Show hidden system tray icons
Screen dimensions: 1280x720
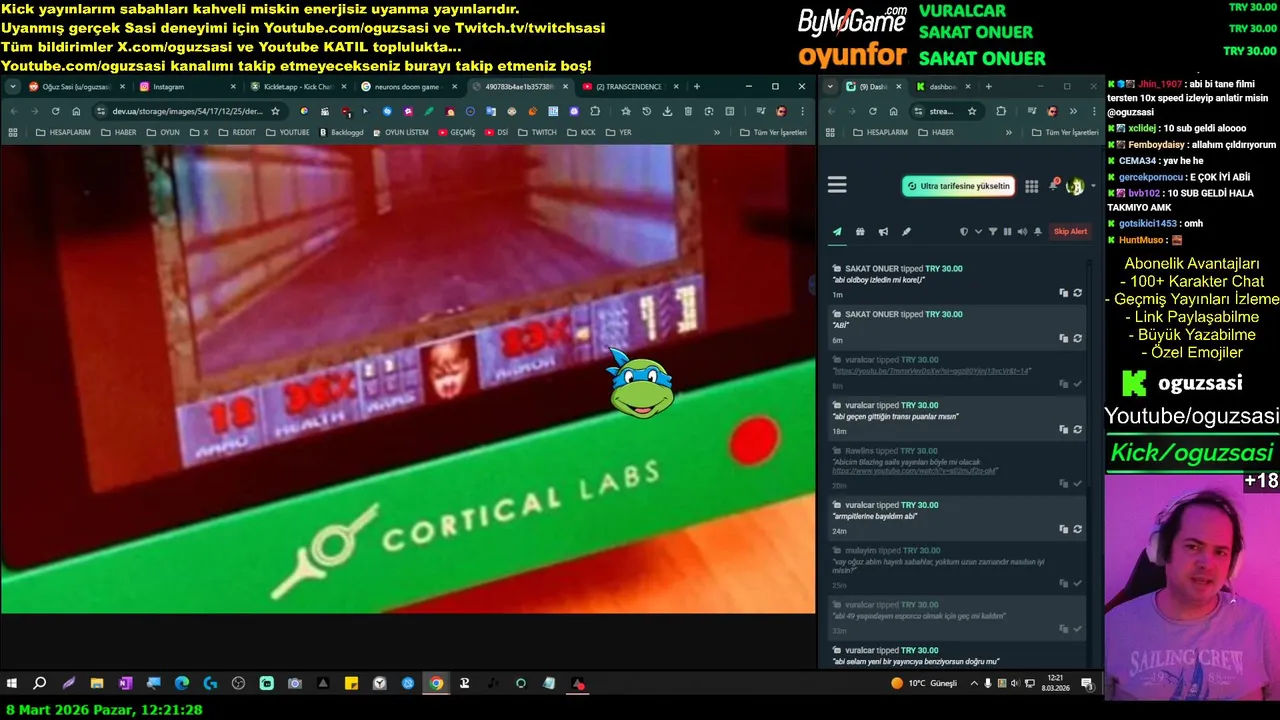pos(974,684)
